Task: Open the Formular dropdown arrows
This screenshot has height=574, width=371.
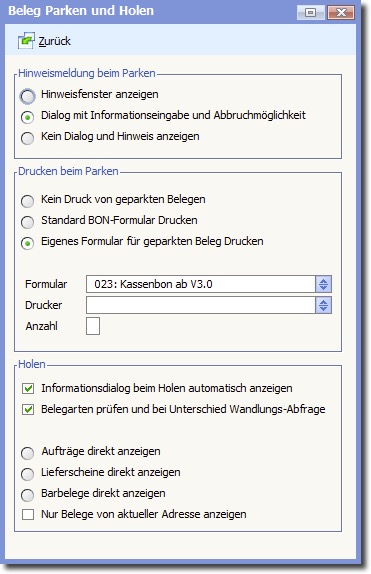Action: coord(323,284)
